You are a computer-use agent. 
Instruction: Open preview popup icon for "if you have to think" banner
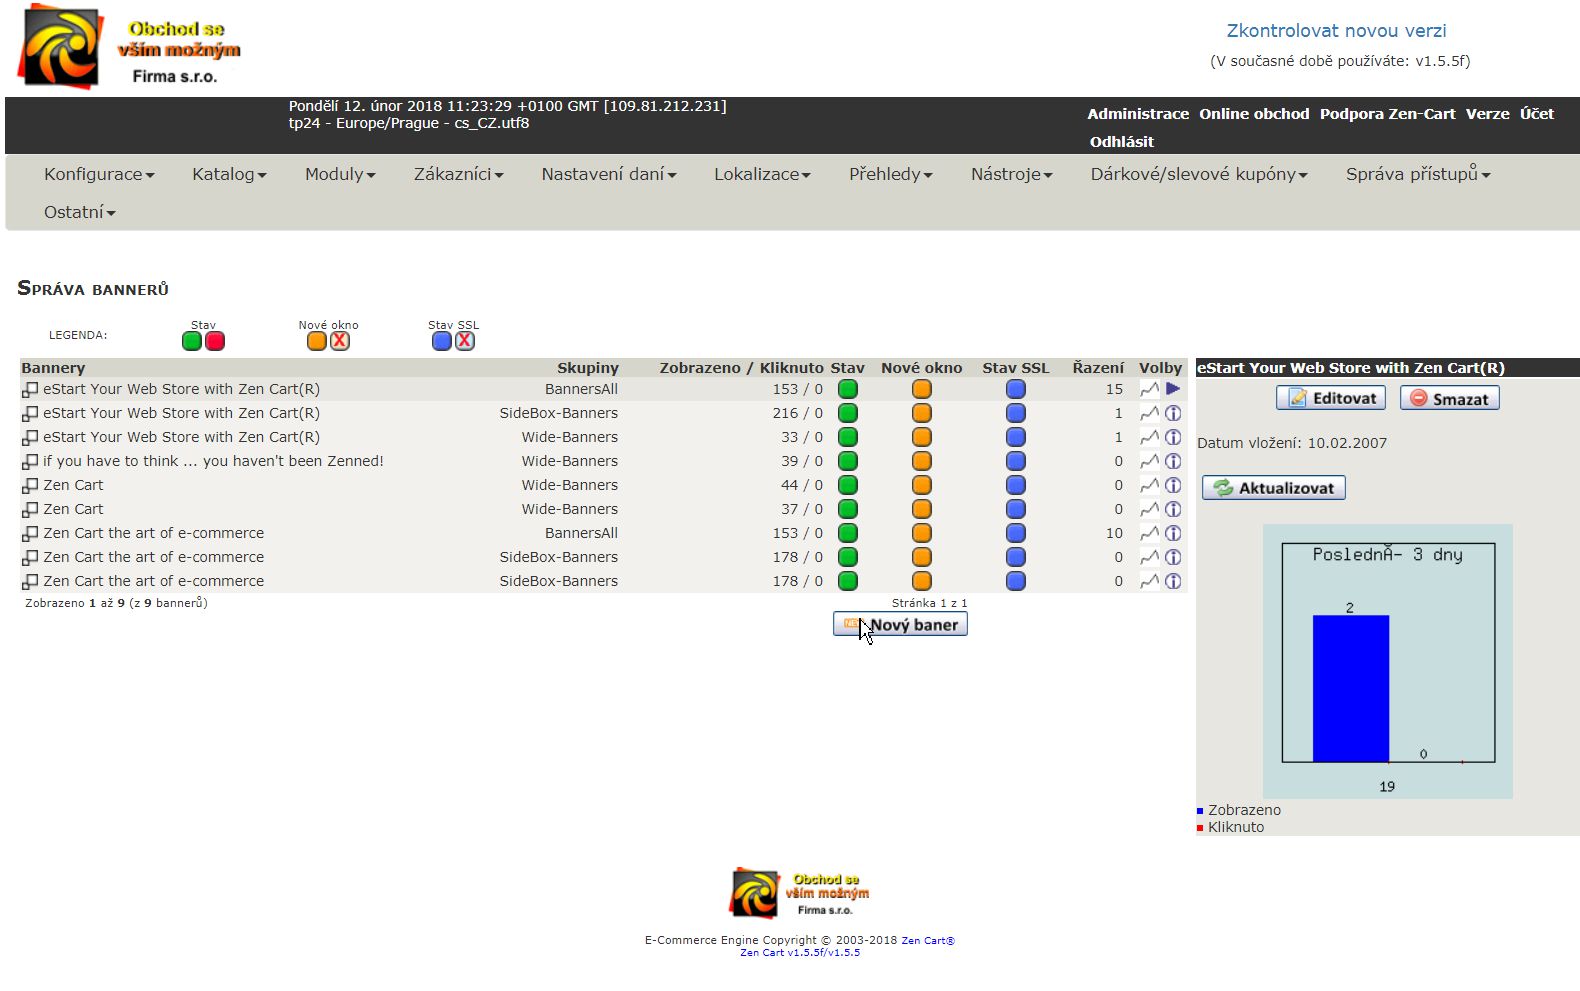tap(30, 461)
